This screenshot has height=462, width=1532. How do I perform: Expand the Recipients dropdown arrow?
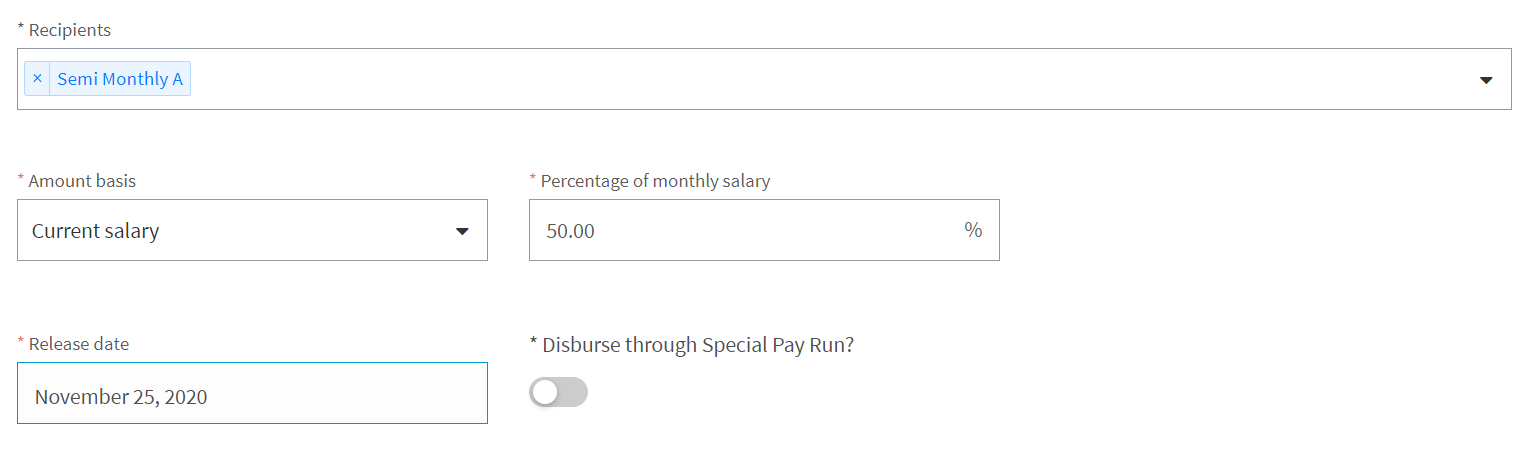tap(1486, 80)
